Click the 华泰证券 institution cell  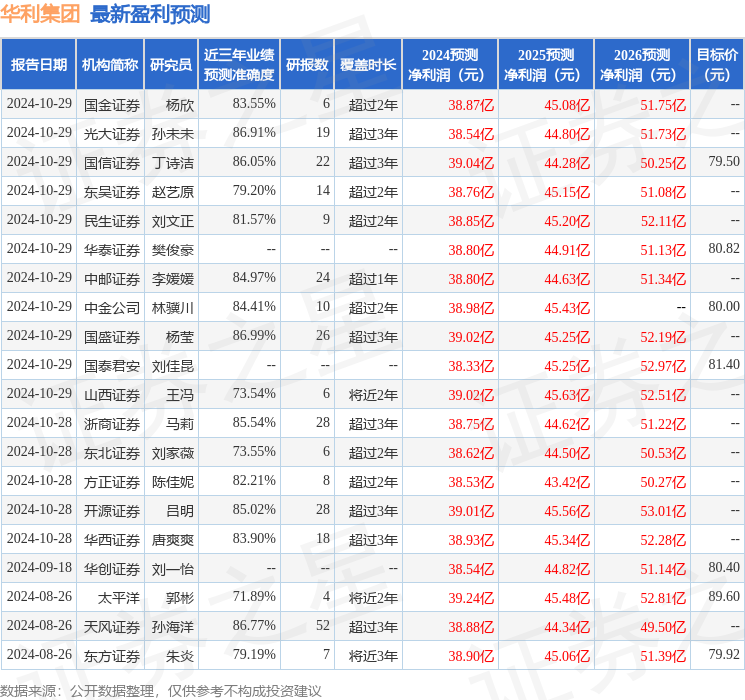pyautogui.click(x=112, y=250)
